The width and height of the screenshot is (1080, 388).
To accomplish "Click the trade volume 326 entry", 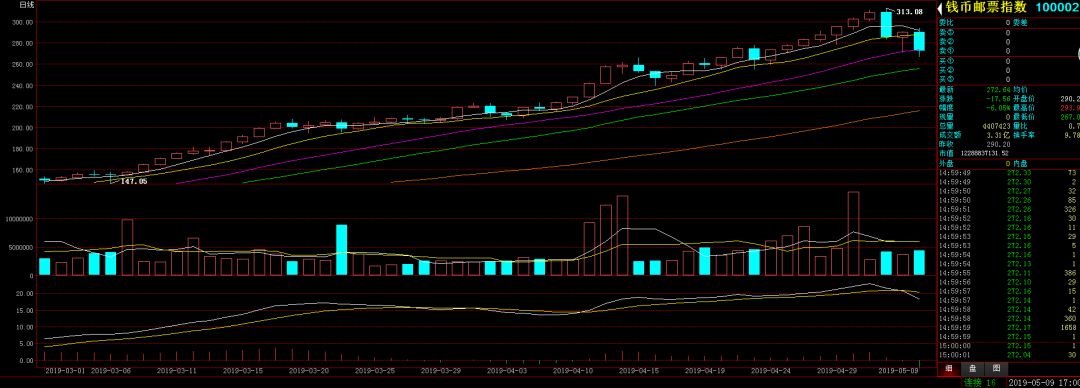I will click(x=1070, y=209).
